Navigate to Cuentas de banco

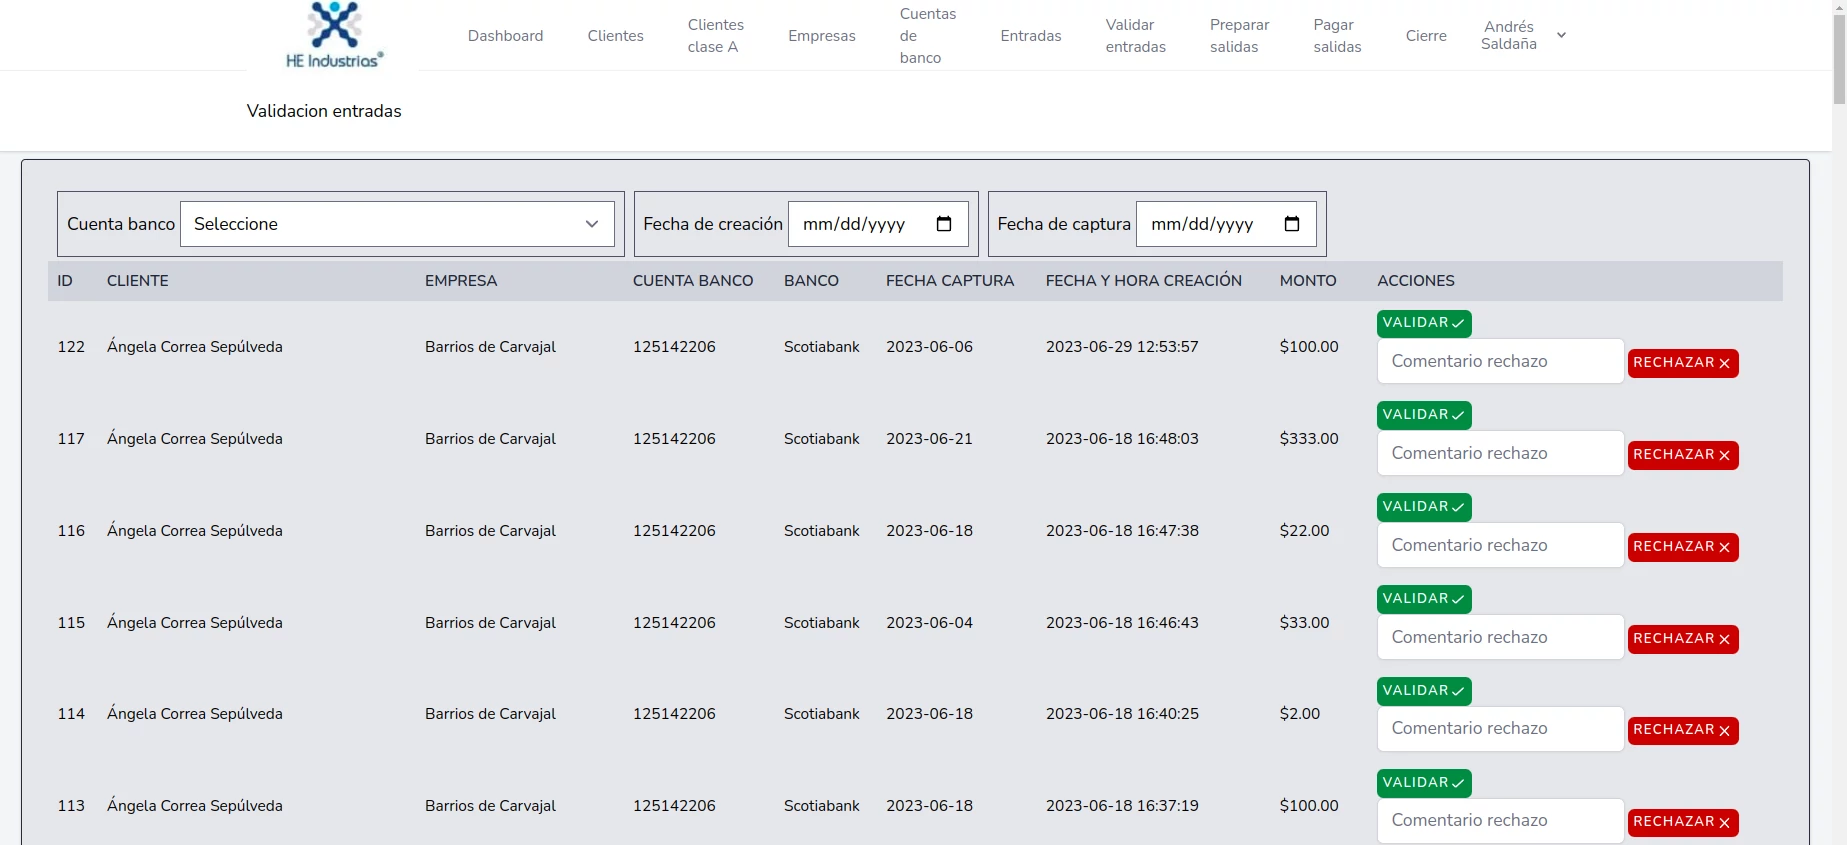point(927,36)
